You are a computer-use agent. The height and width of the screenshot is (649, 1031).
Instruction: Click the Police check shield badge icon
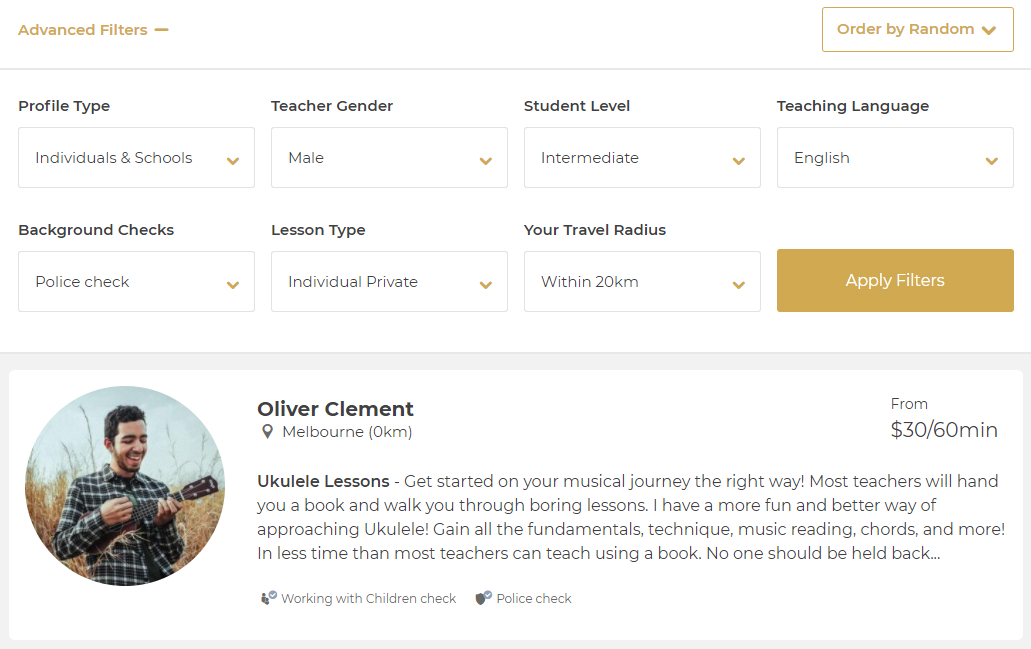point(483,597)
